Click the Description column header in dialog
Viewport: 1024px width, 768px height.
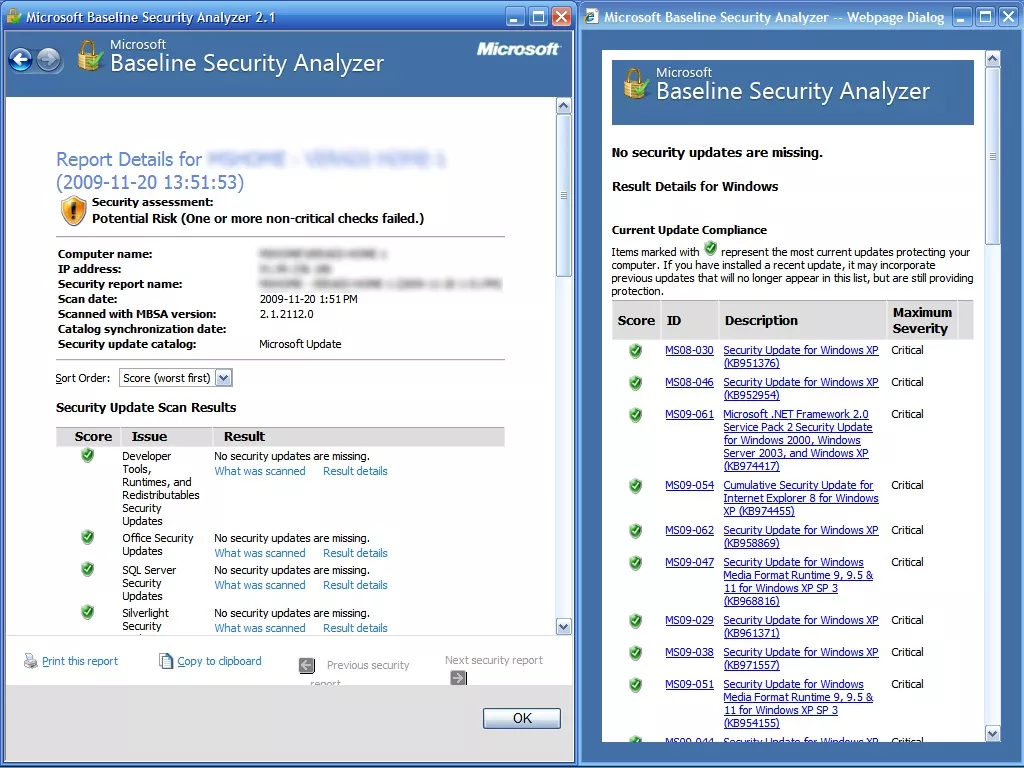pyautogui.click(x=802, y=321)
